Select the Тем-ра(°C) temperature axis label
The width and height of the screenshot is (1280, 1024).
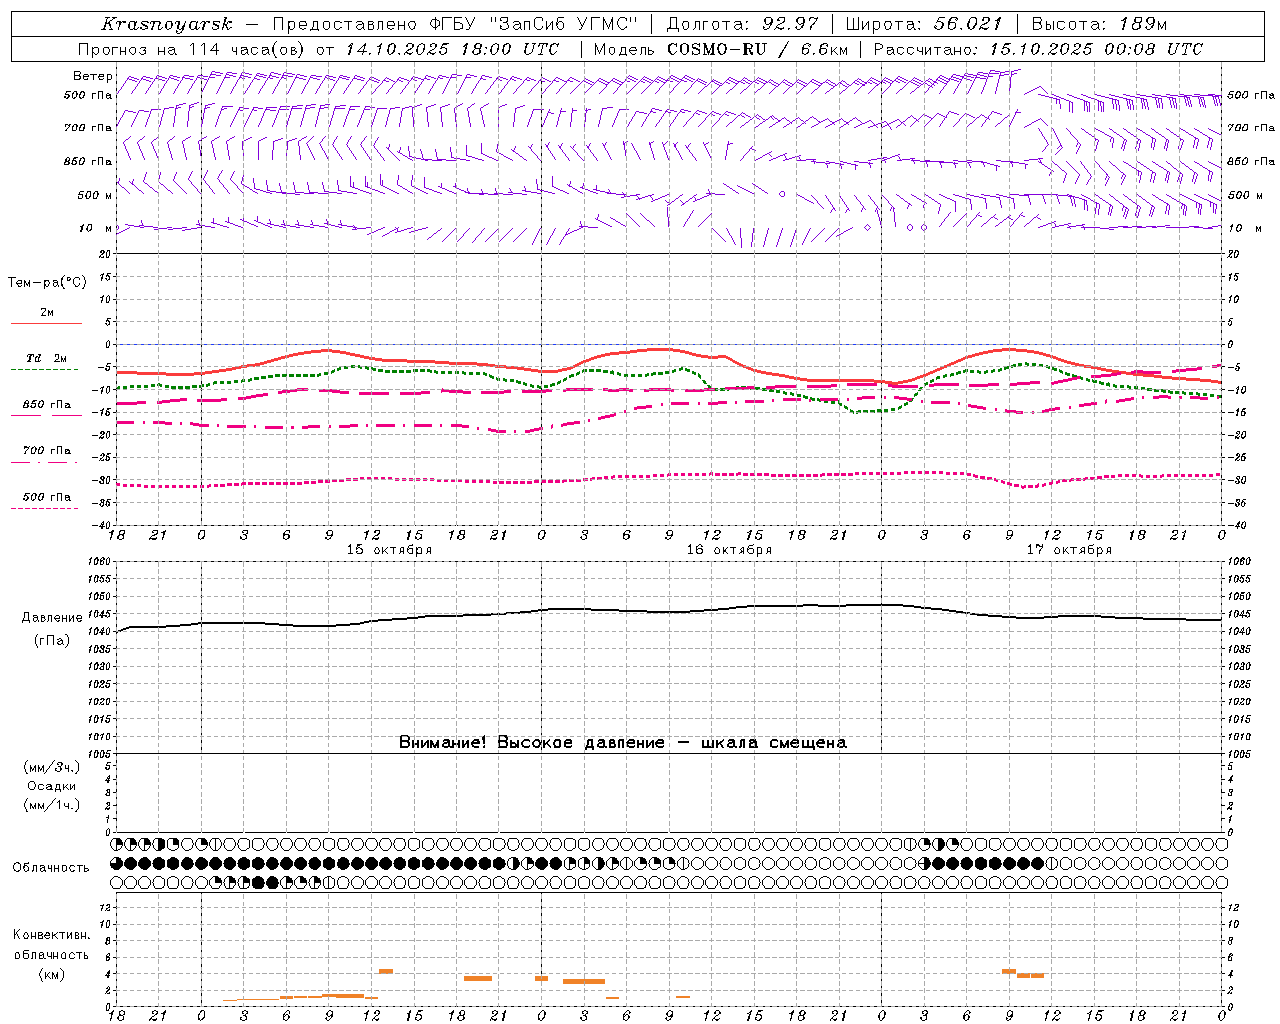(x=47, y=282)
